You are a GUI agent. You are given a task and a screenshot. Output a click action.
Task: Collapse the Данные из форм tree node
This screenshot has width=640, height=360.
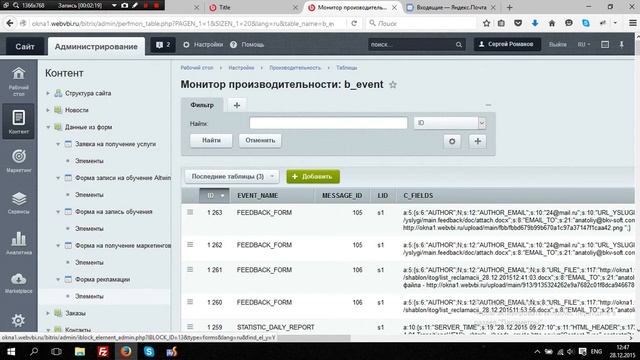click(x=48, y=127)
